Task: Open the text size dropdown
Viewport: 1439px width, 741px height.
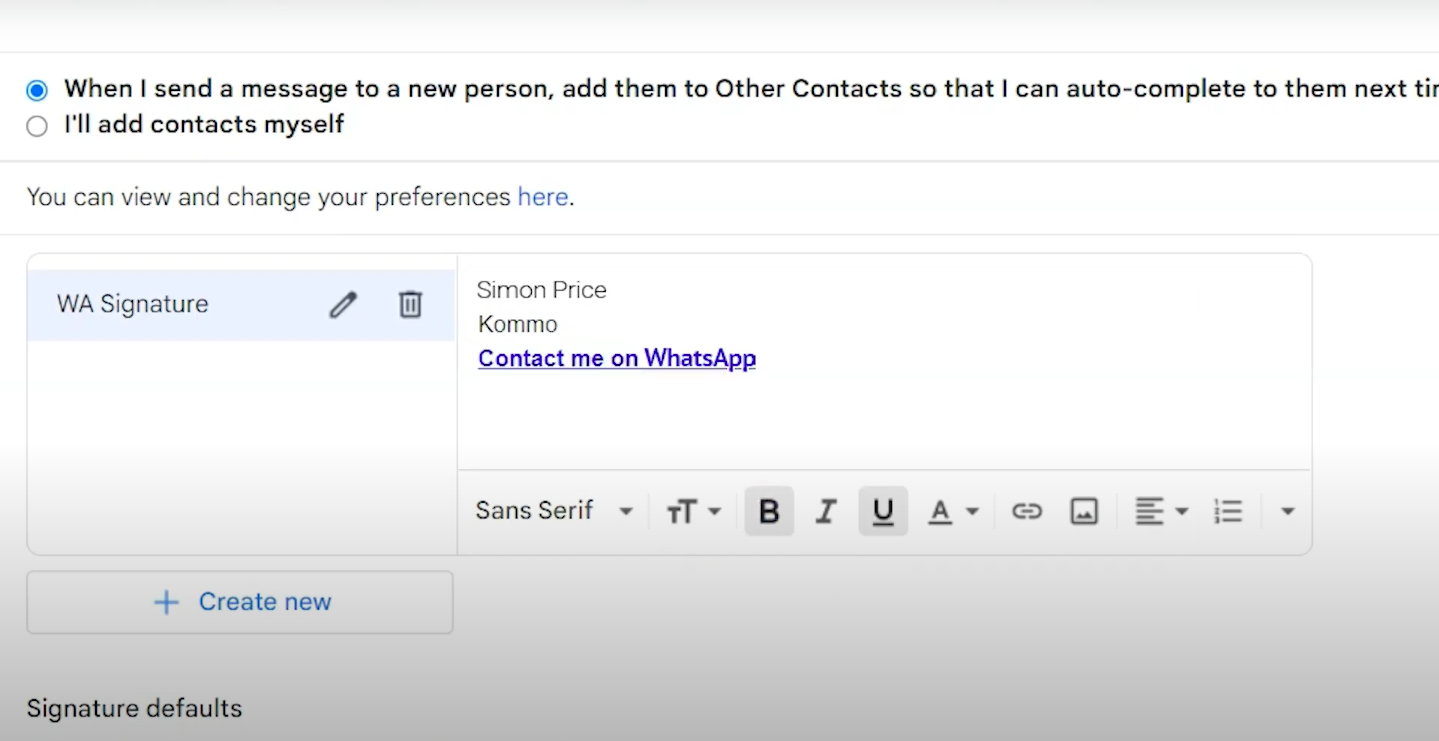Action: (693, 512)
